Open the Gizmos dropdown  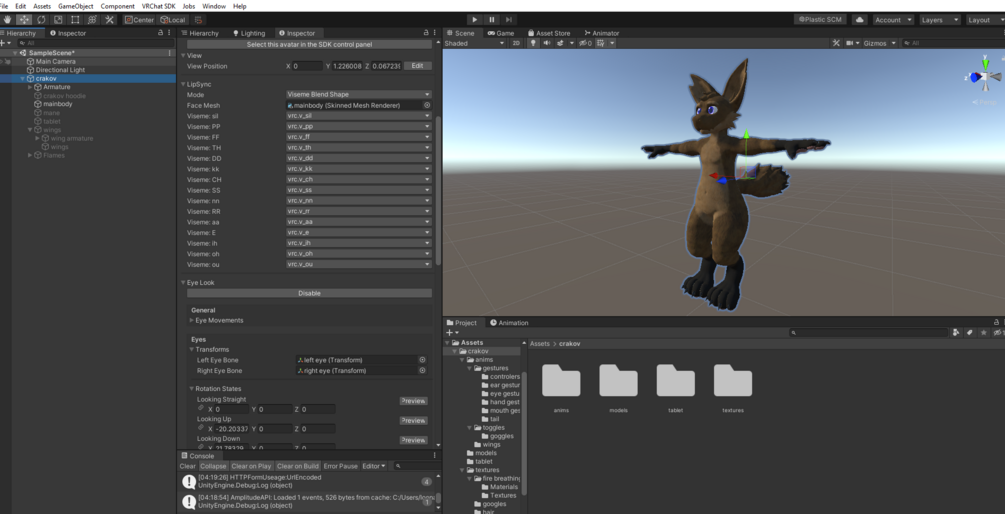879,43
